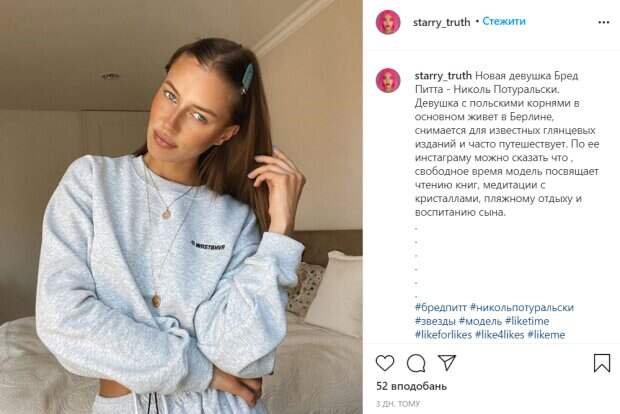
Task: Open hashtag #like4likes
Action: click(499, 335)
